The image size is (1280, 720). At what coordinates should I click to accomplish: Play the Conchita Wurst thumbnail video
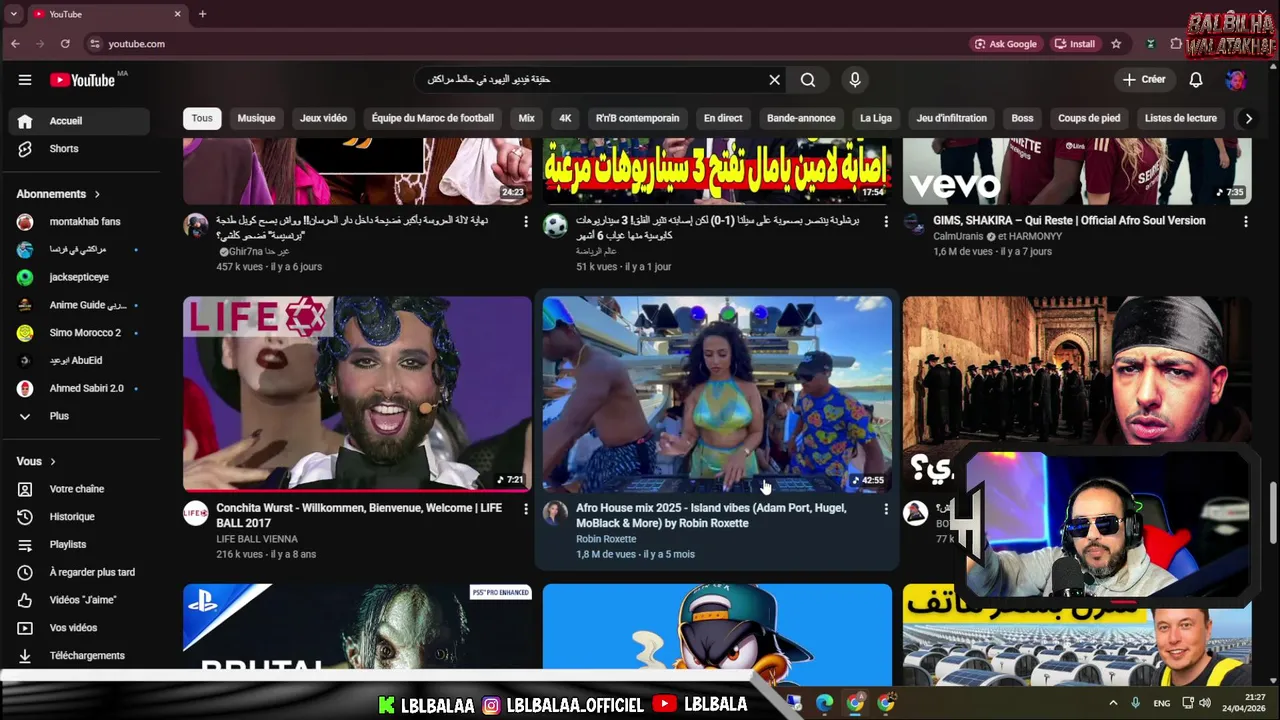[x=357, y=394]
